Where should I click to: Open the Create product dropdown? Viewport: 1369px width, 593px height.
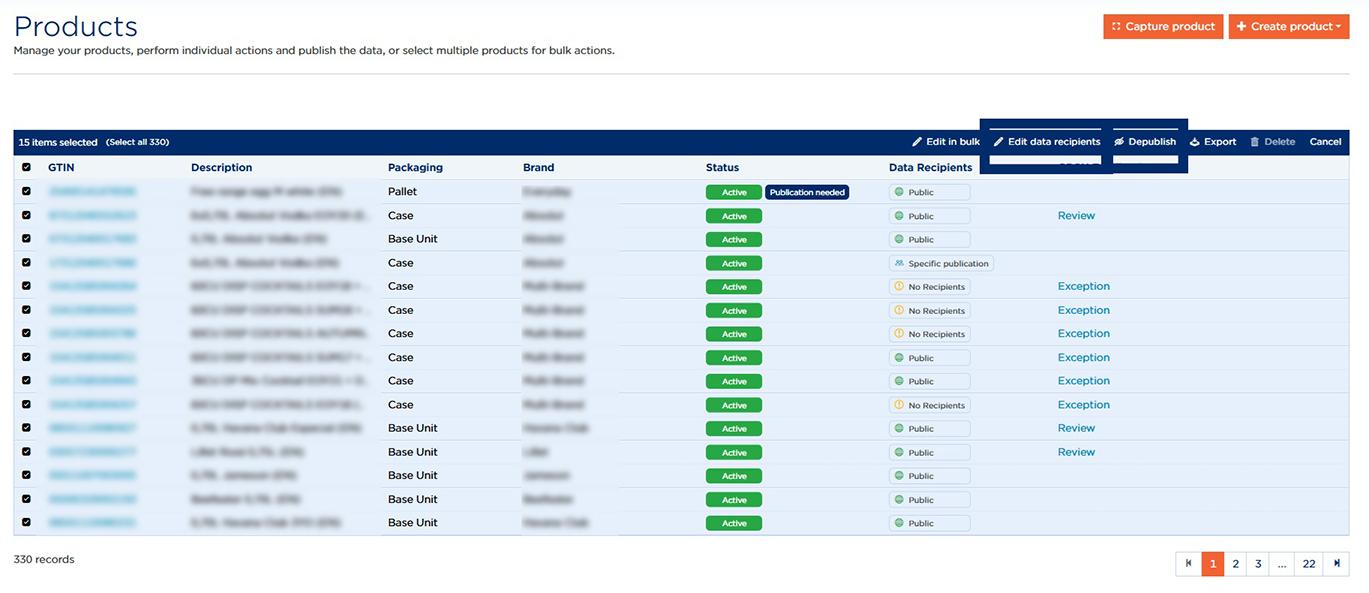click(1289, 27)
